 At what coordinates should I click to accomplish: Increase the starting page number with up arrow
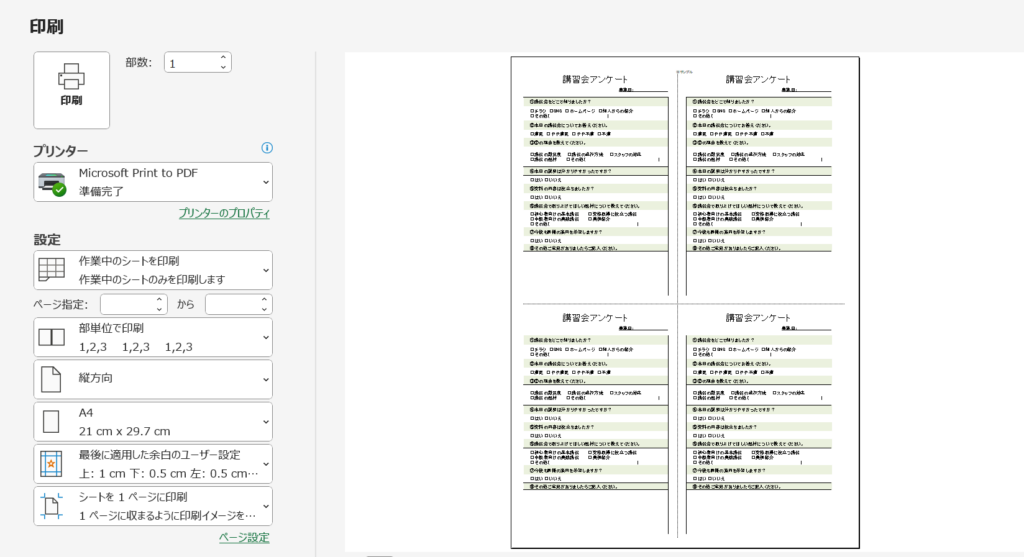click(x=159, y=300)
